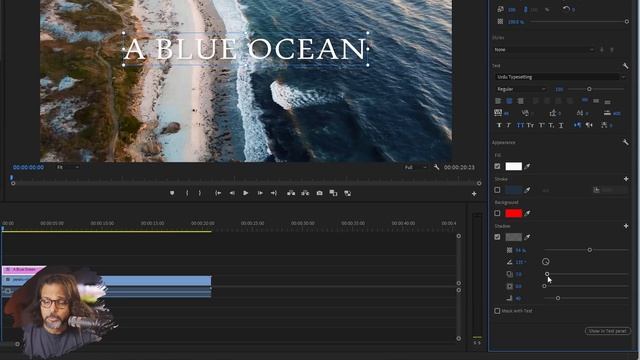Open the red Background color swatch
640x360 pixels.
(x=513, y=213)
